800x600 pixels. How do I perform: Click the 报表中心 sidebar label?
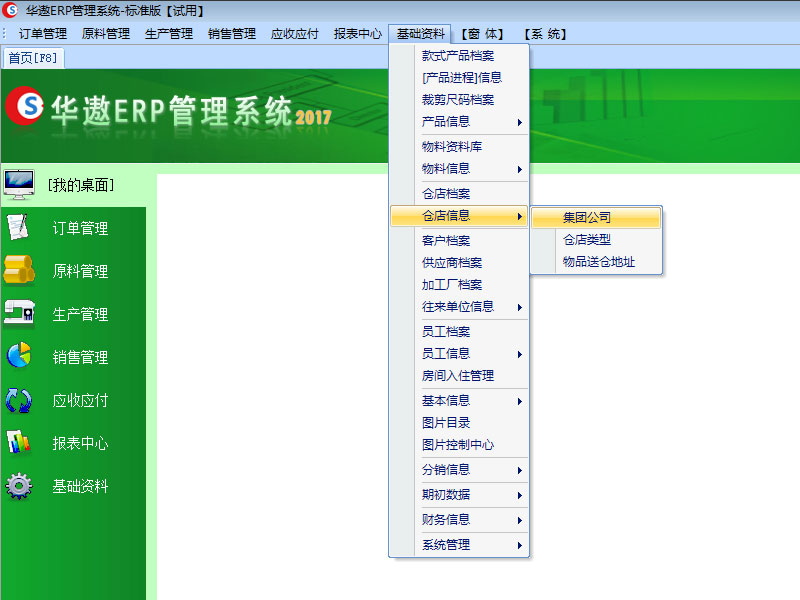tap(81, 443)
